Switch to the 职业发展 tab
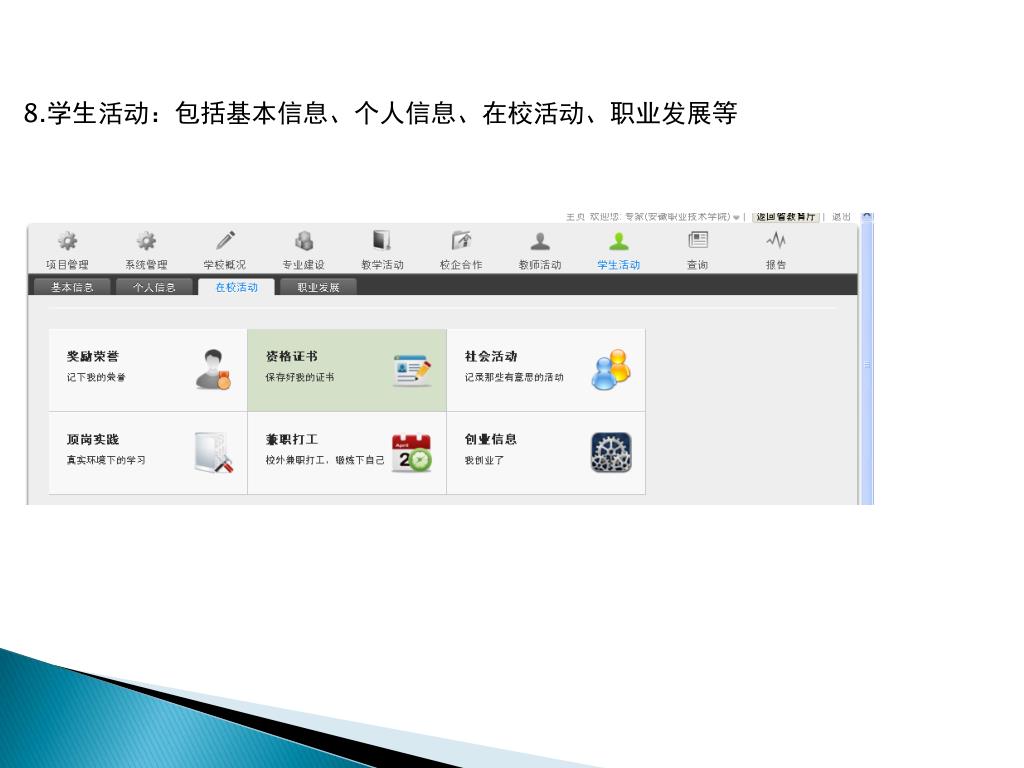The width and height of the screenshot is (1024, 768). tap(318, 287)
